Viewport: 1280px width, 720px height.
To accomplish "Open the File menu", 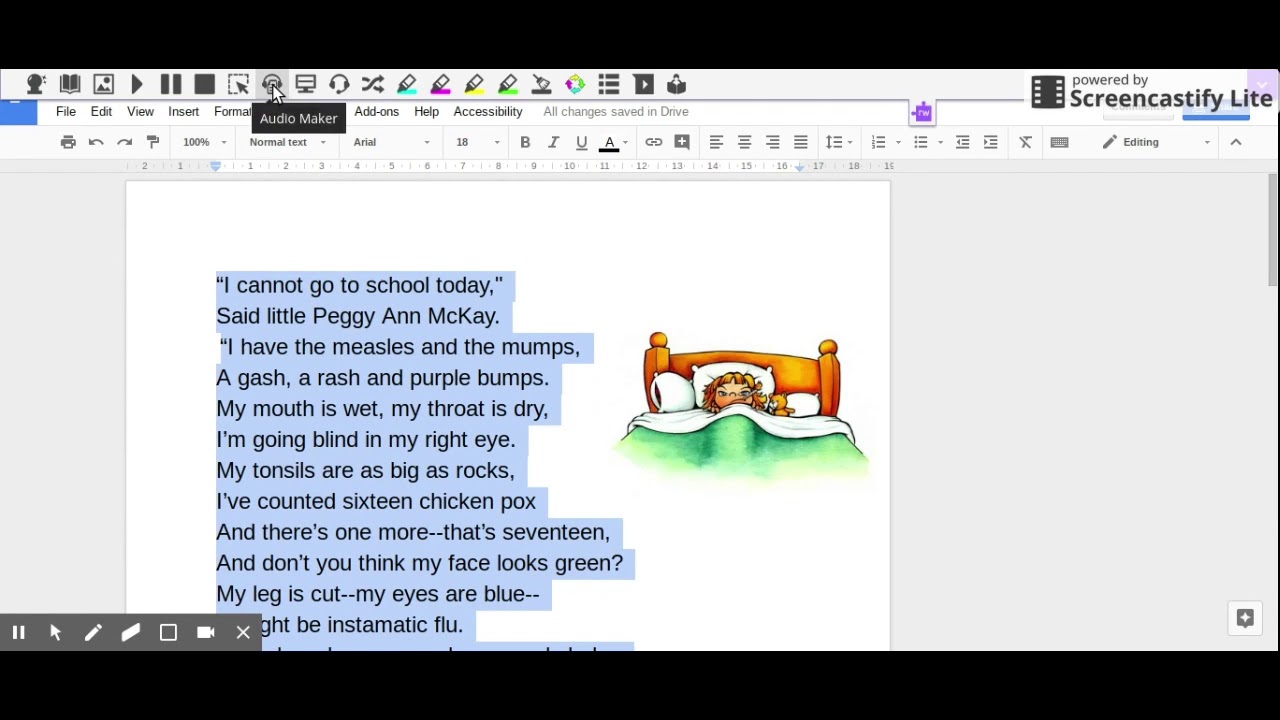I will click(66, 112).
